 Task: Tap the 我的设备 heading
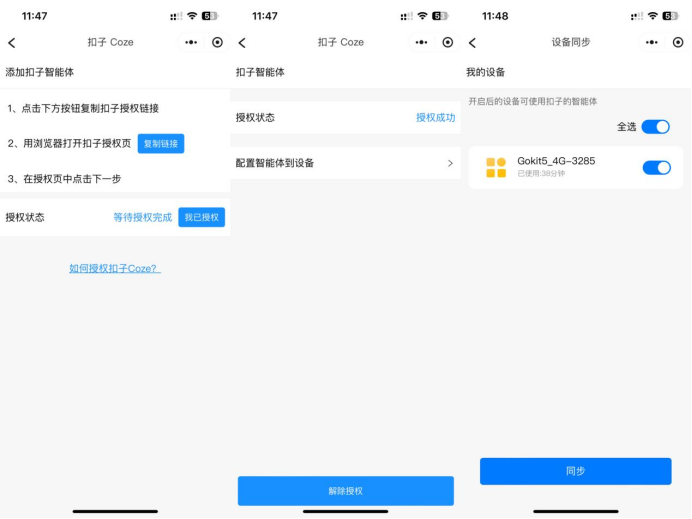(x=485, y=72)
